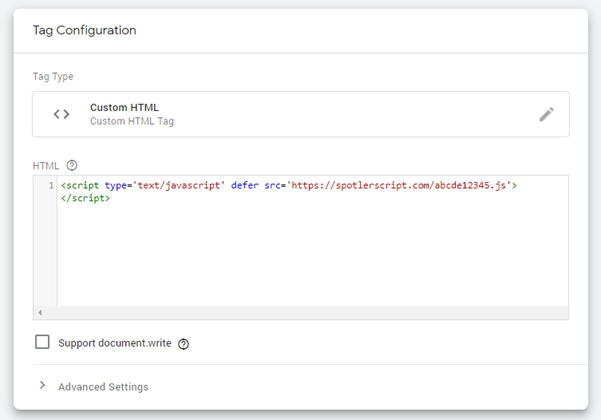601x420 pixels.
Task: Select the Custom HTML tag type card
Action: (301, 114)
